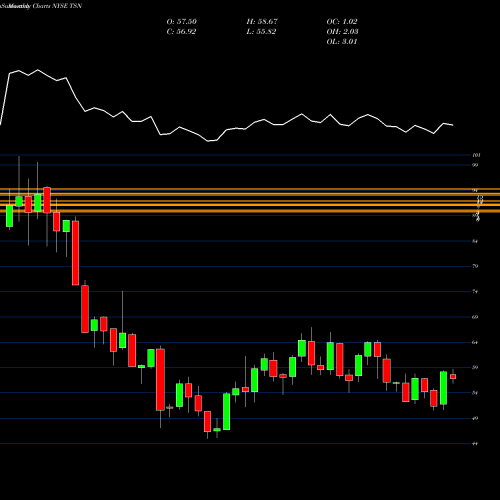Click the OL: 3.01 reading
The image size is (500, 500).
pos(342,42)
